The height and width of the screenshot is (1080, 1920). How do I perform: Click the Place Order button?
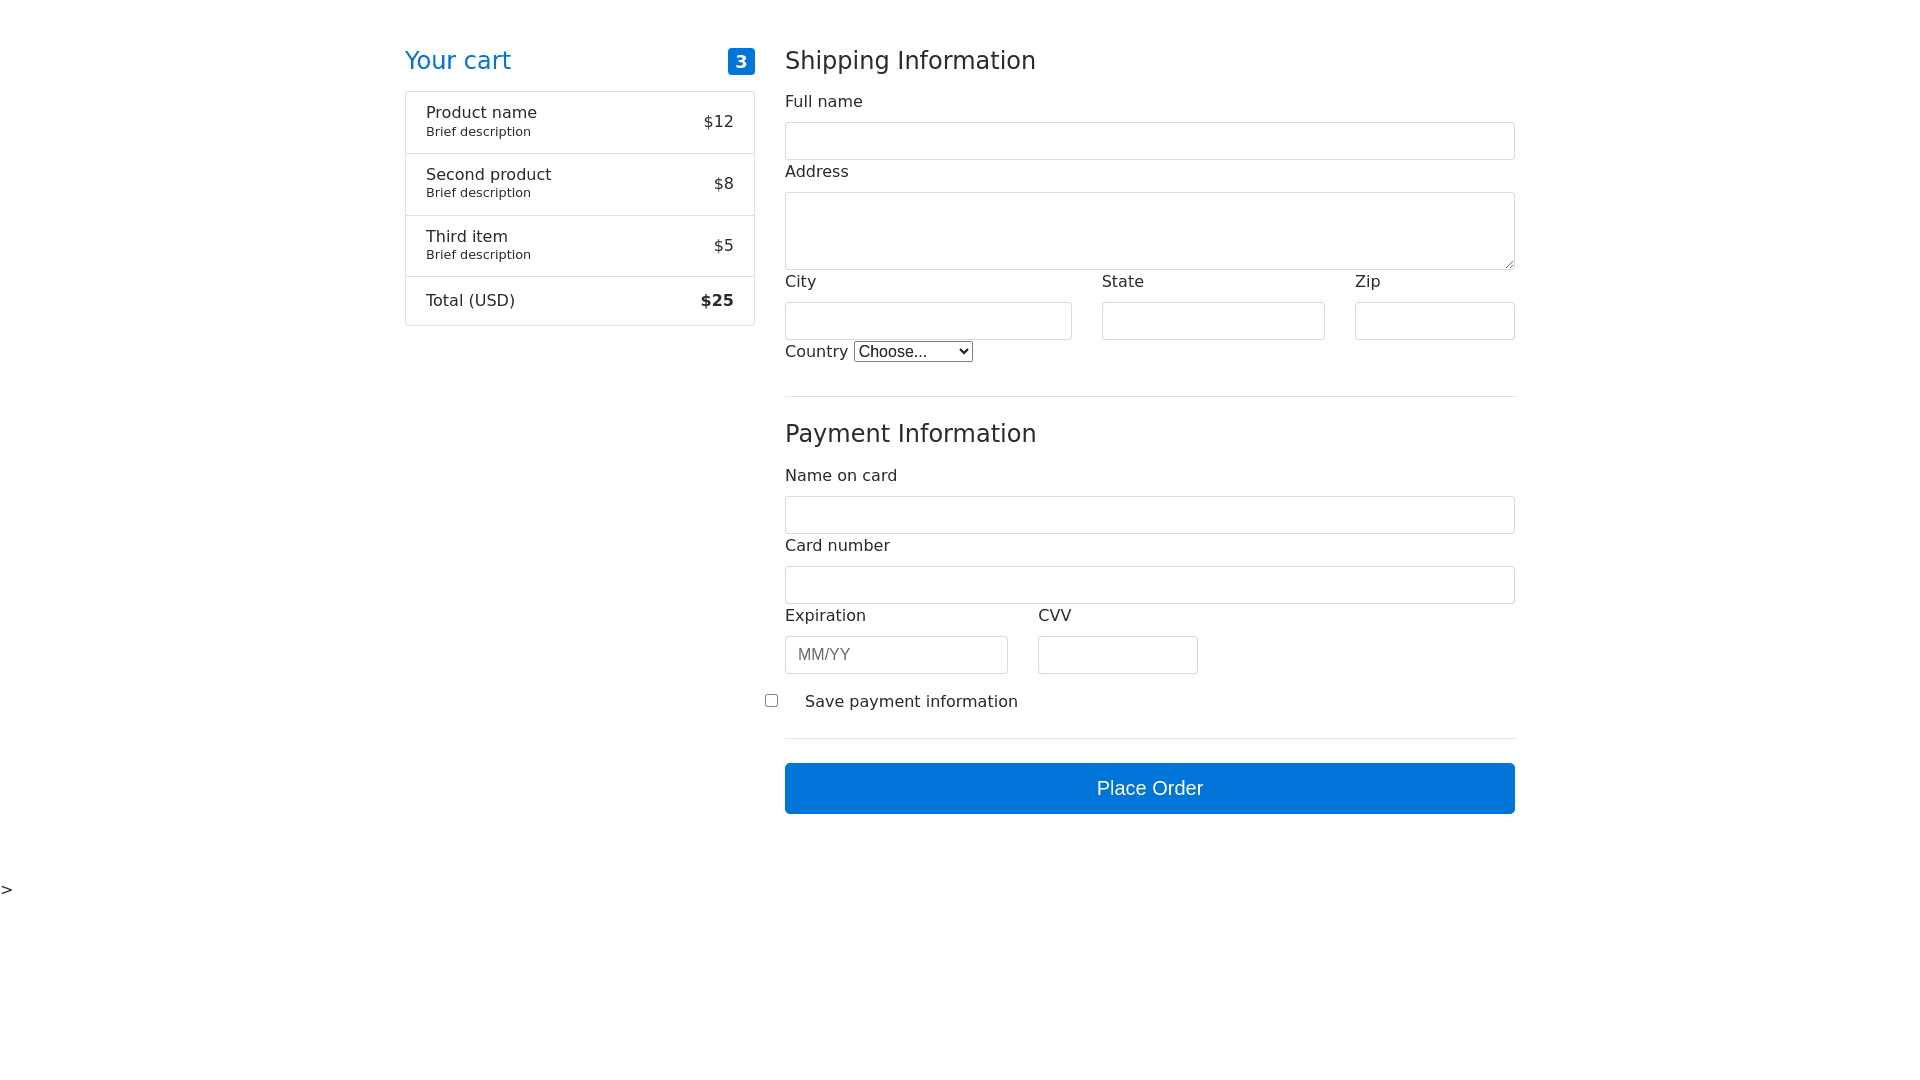(1149, 788)
